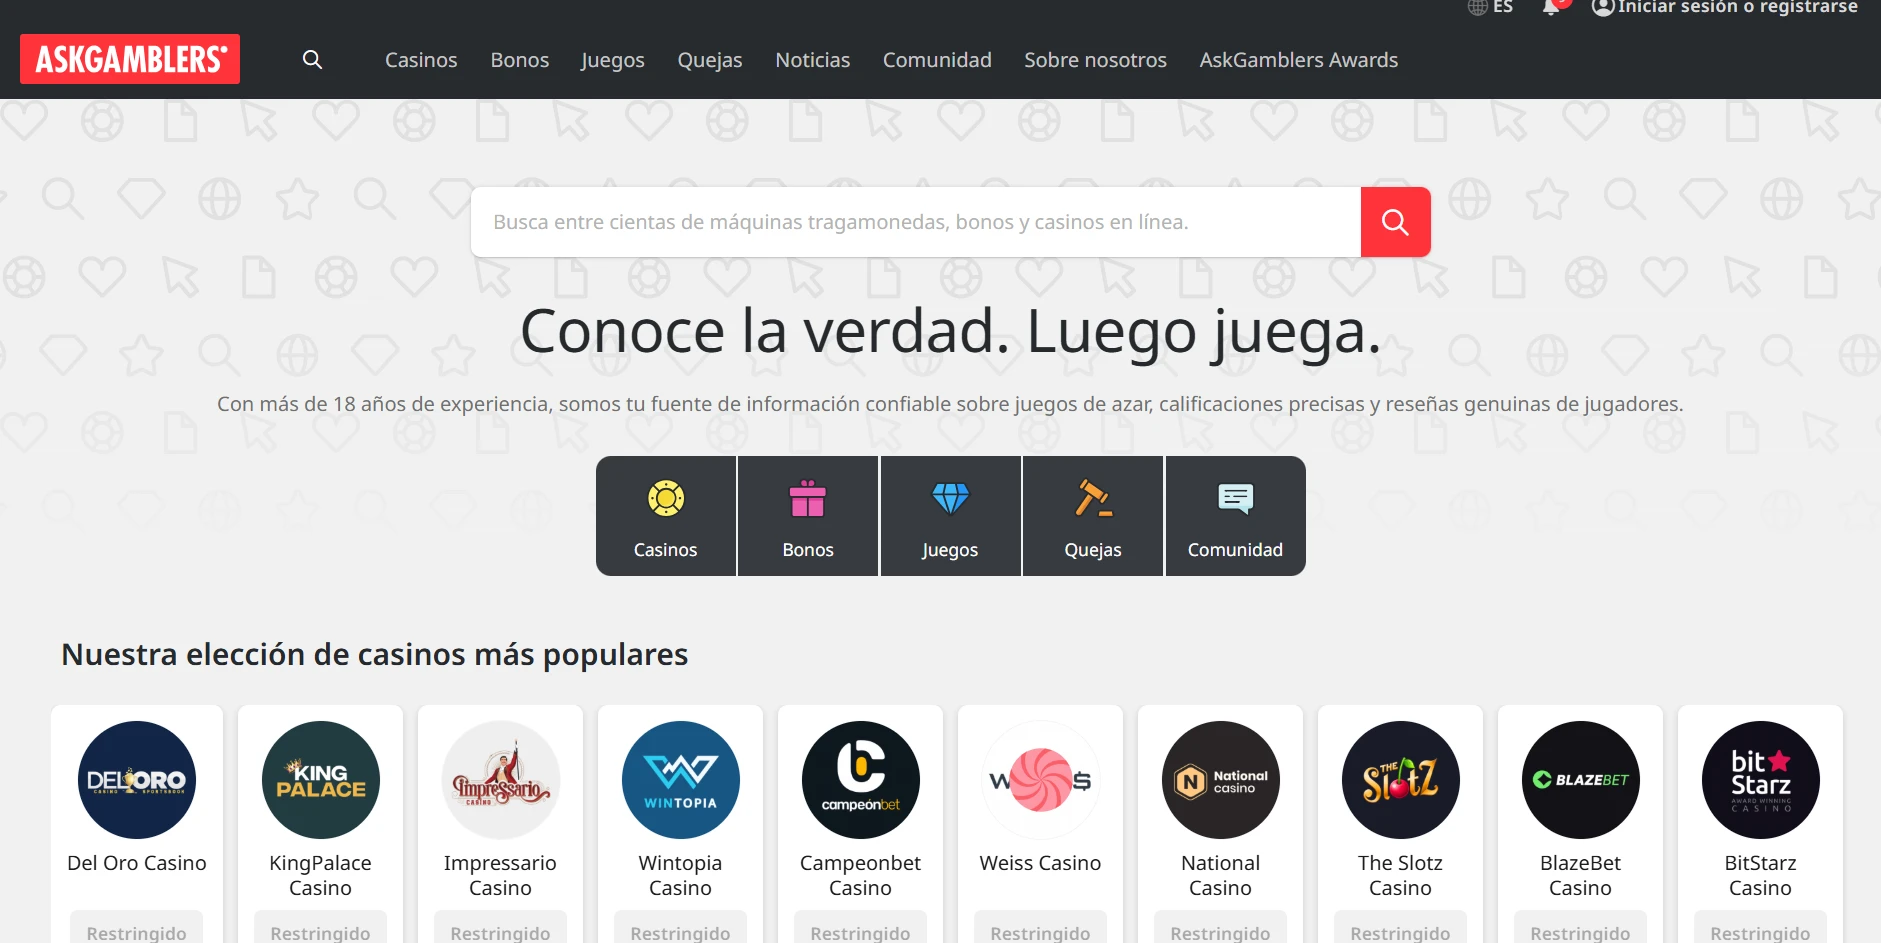
Task: Focus the main search input field
Action: 915,222
